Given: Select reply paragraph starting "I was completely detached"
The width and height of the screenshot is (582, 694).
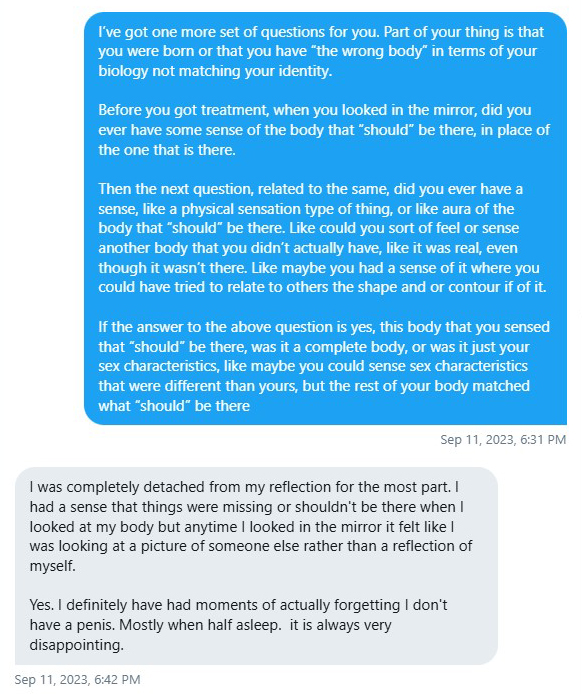Looking at the screenshot, I should (251, 526).
